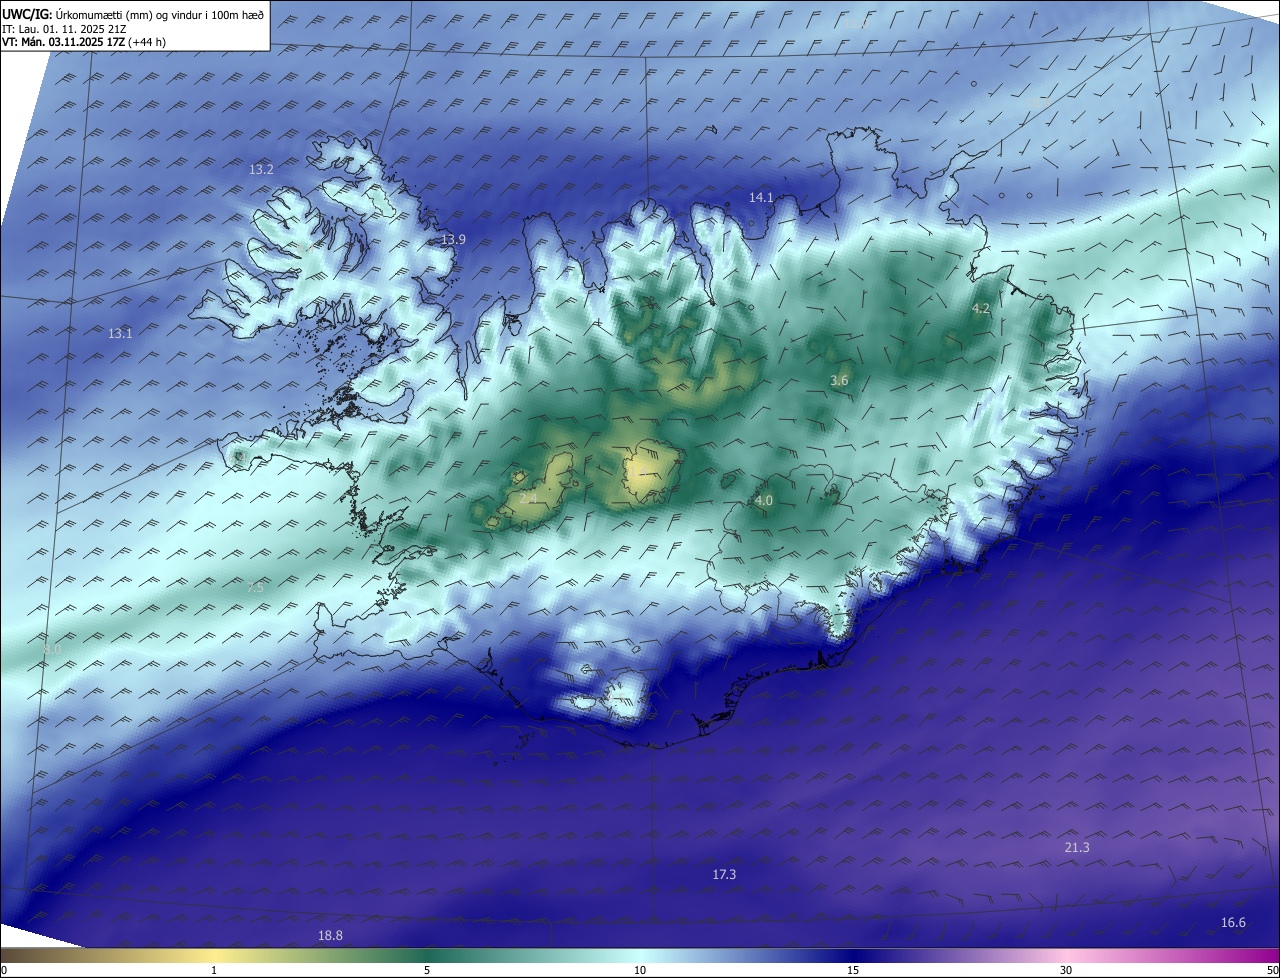
Task: Click the 3.6 value label on the map
Action: point(839,381)
